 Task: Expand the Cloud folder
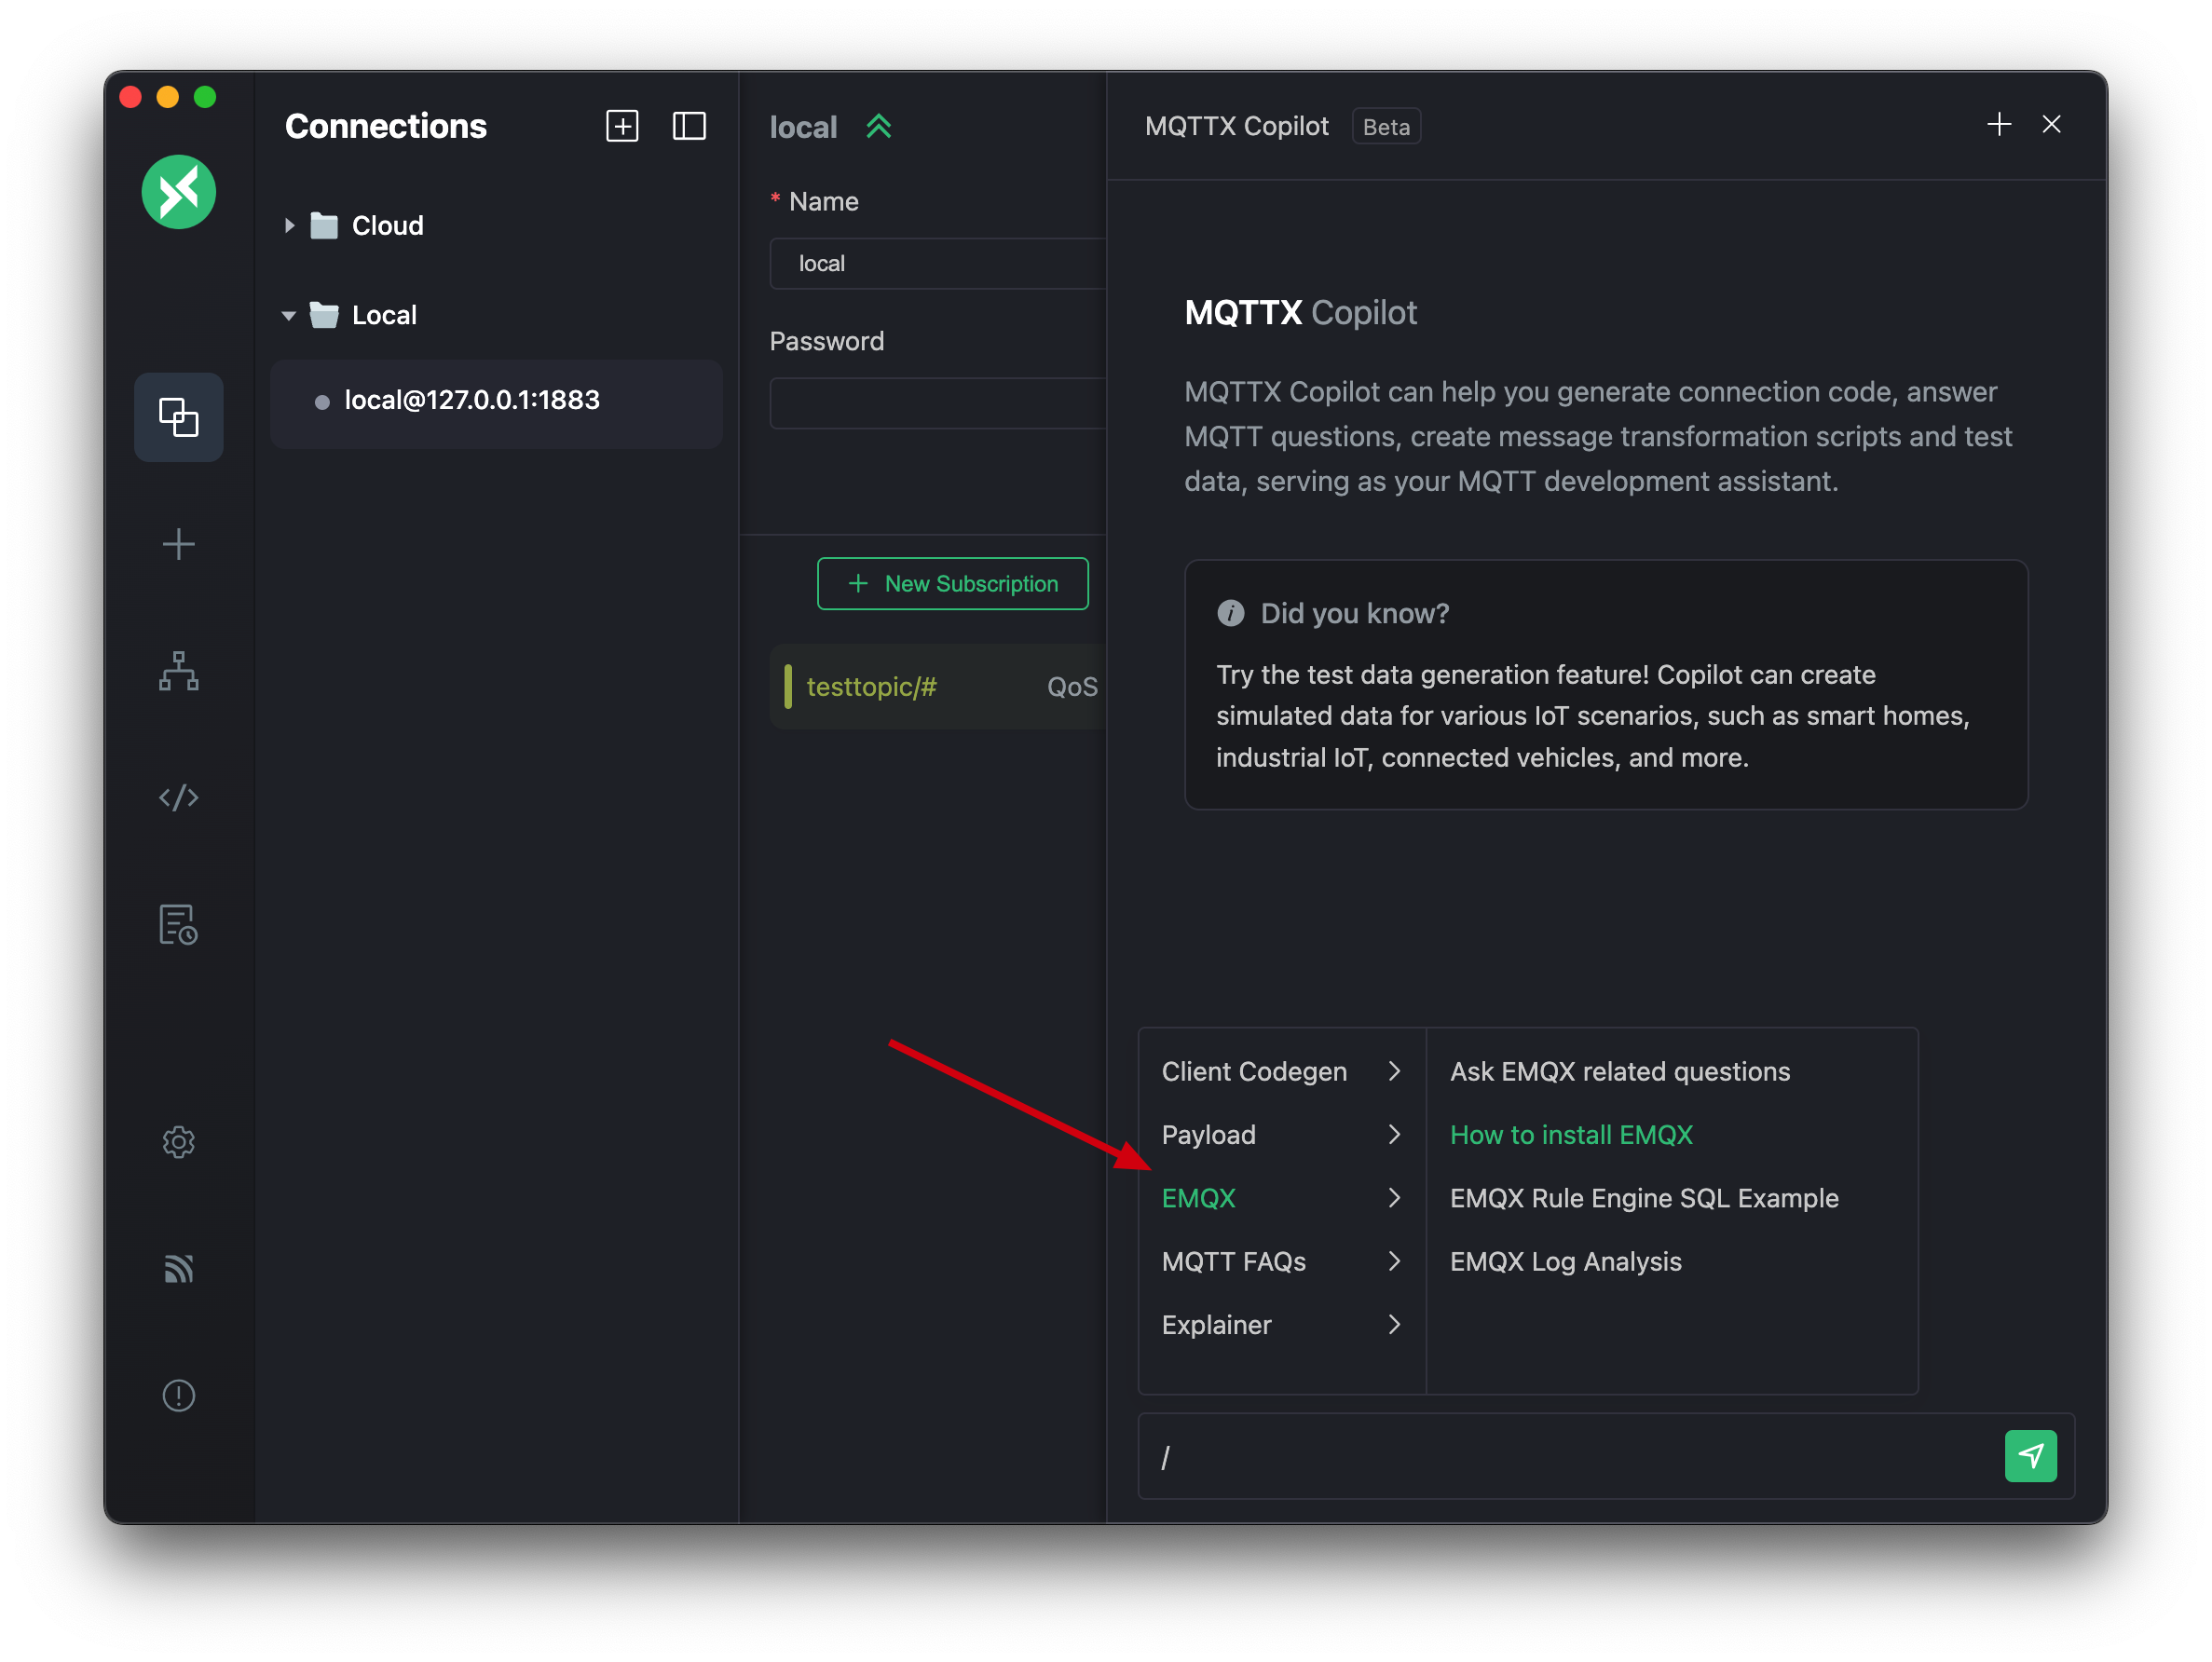289,226
